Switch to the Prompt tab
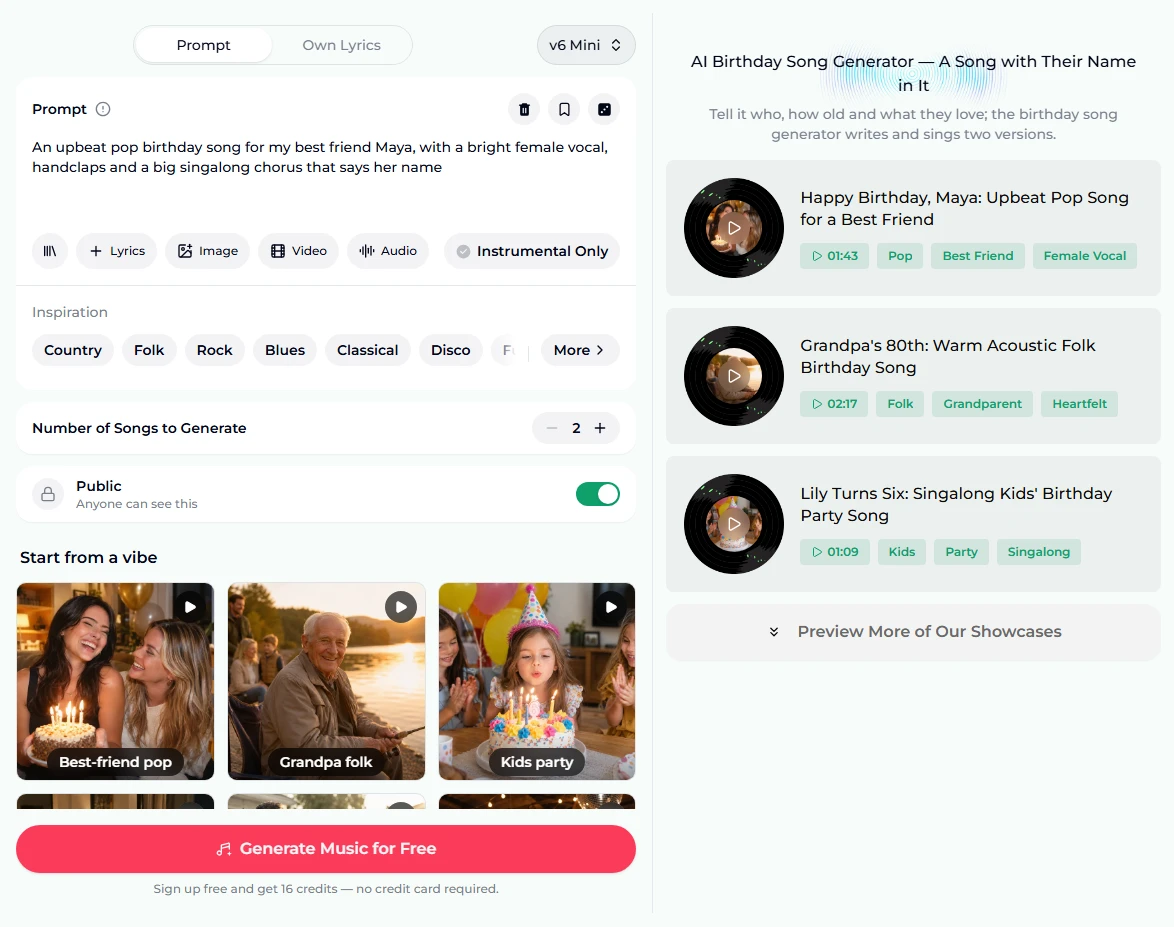 204,45
